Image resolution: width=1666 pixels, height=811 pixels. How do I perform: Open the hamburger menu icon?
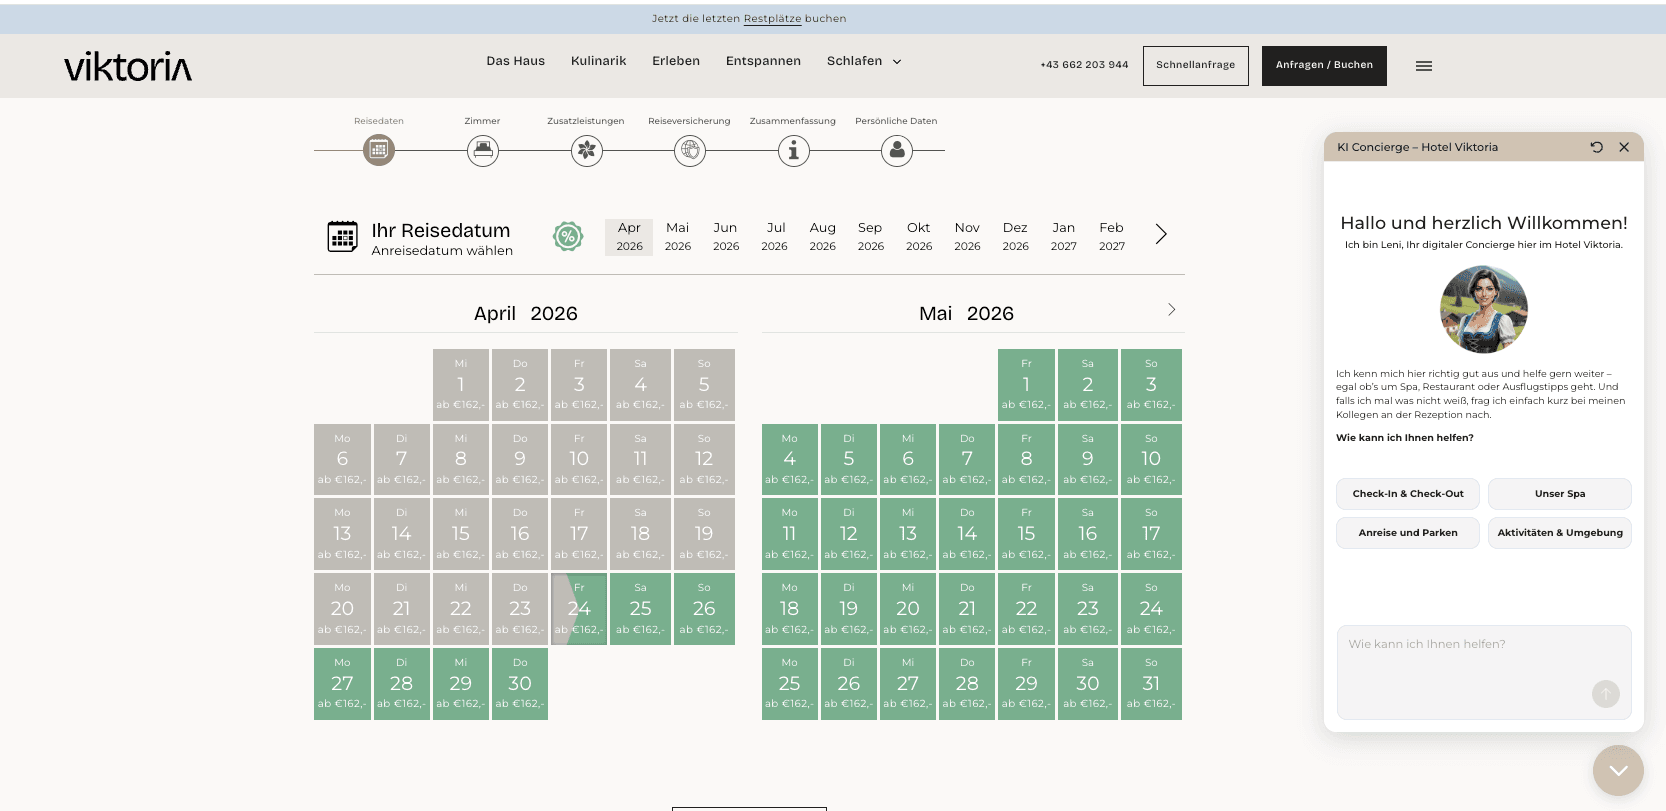1424,66
